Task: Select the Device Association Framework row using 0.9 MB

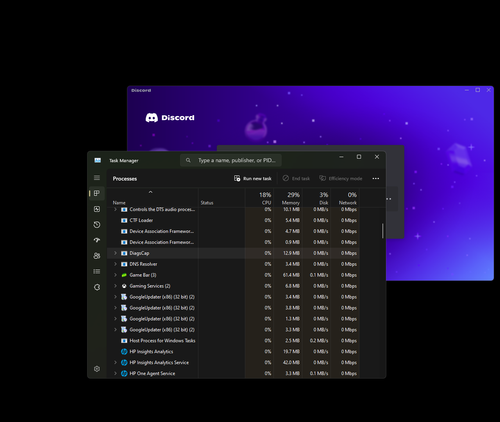Action: [233, 242]
